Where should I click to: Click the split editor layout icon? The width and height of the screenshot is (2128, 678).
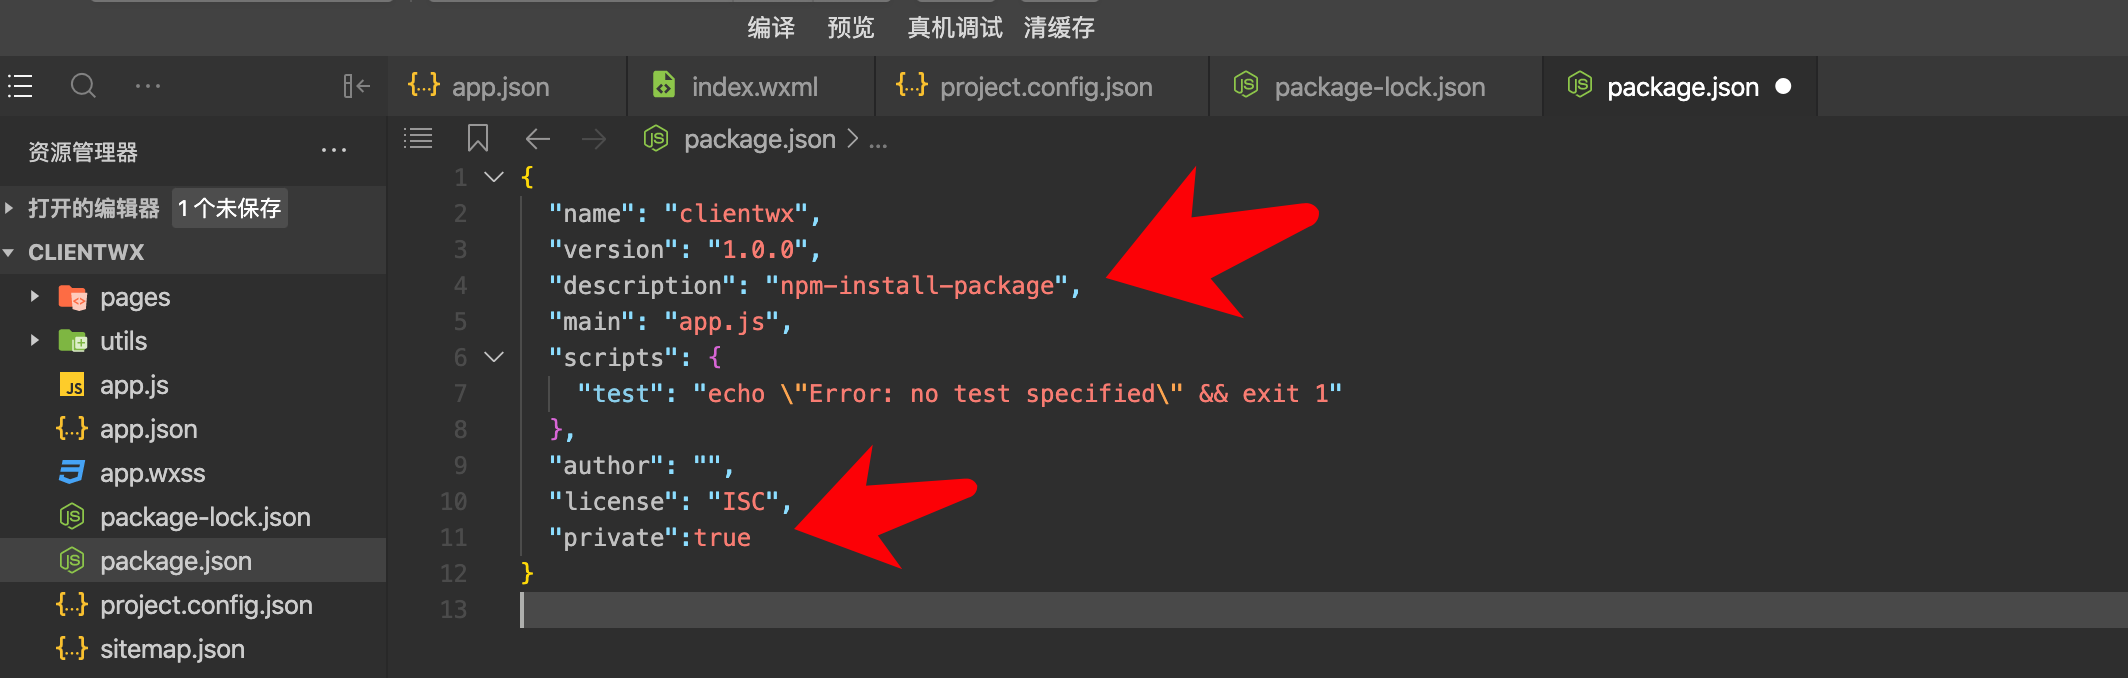(356, 86)
